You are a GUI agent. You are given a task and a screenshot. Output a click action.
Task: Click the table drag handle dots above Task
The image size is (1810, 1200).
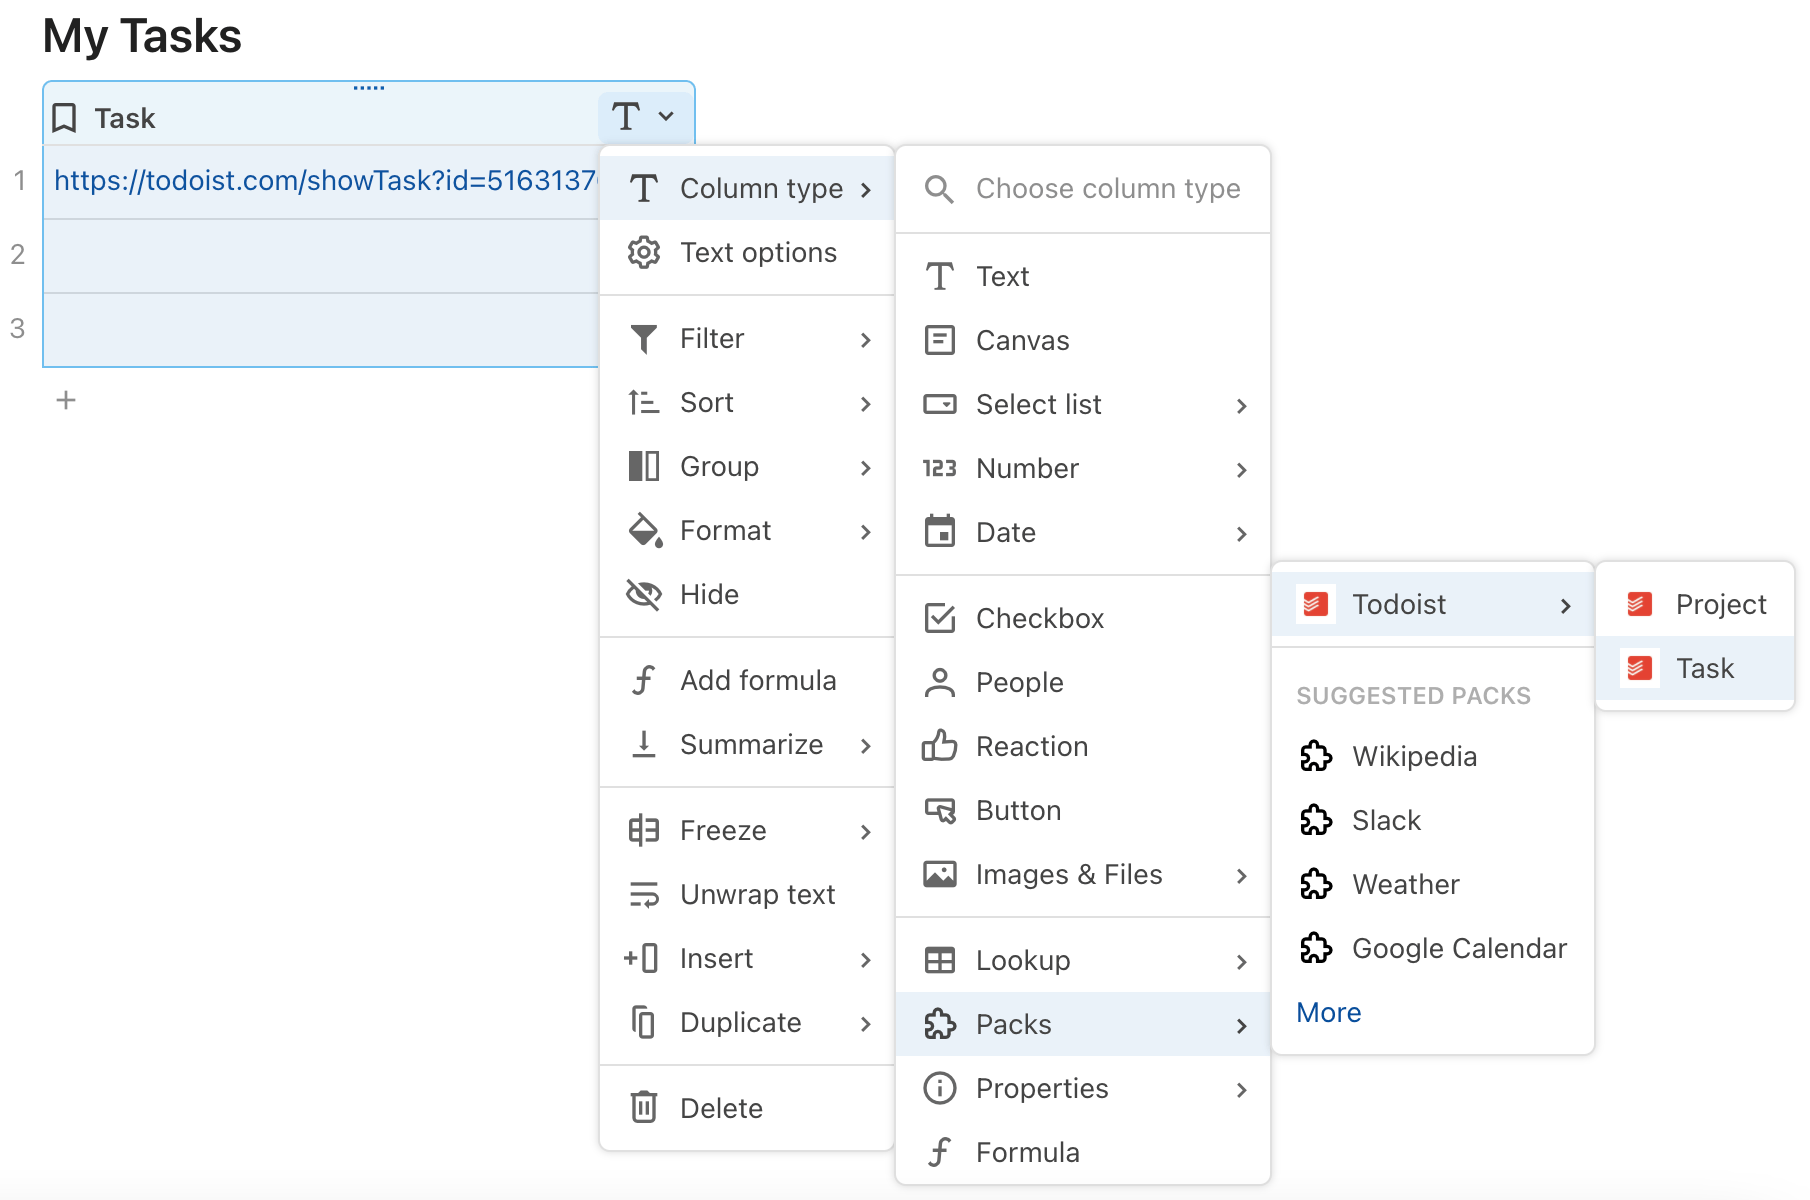369,88
